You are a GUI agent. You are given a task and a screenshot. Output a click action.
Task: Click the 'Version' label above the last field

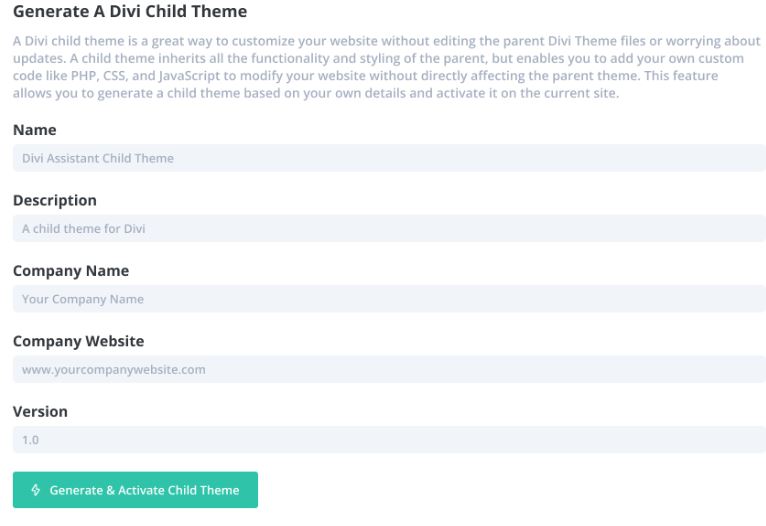pos(41,411)
